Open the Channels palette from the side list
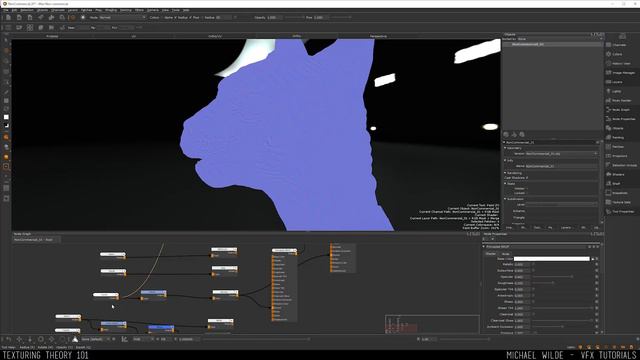Image resolution: width=640 pixels, height=360 pixels. tap(619, 45)
